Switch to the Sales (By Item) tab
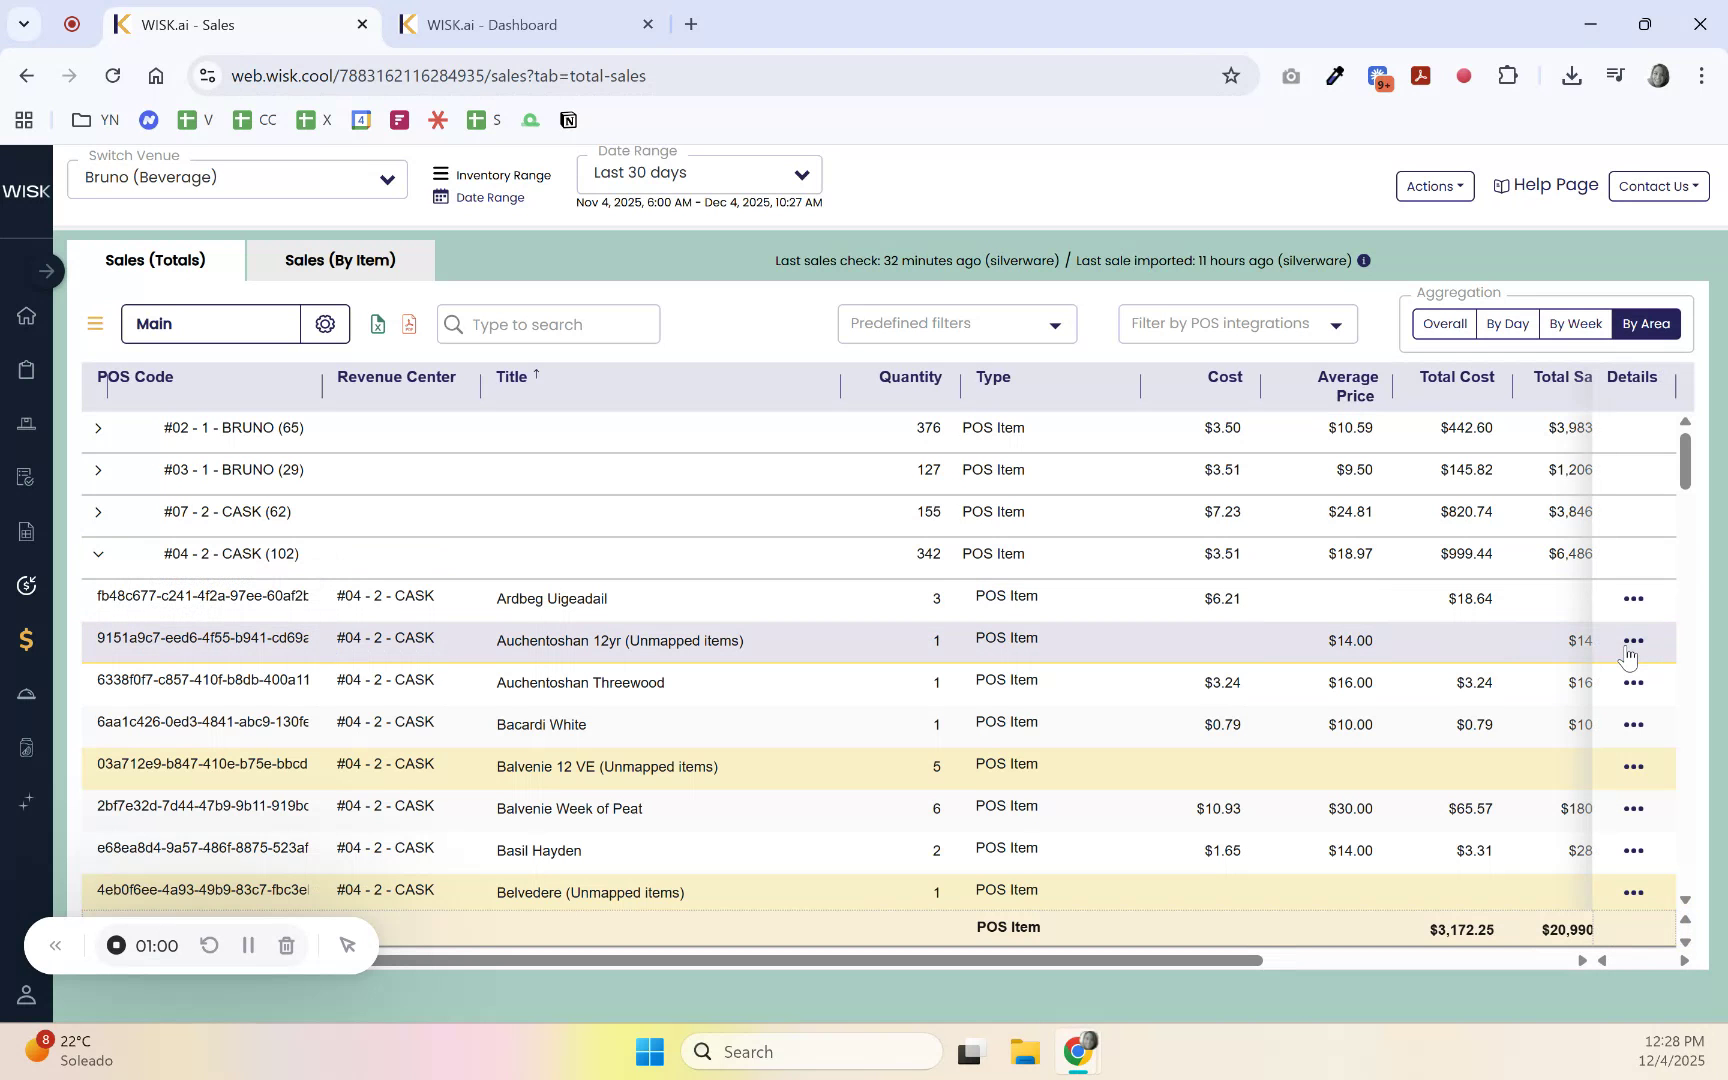Screen dimensions: 1728x1080 (x=340, y=260)
